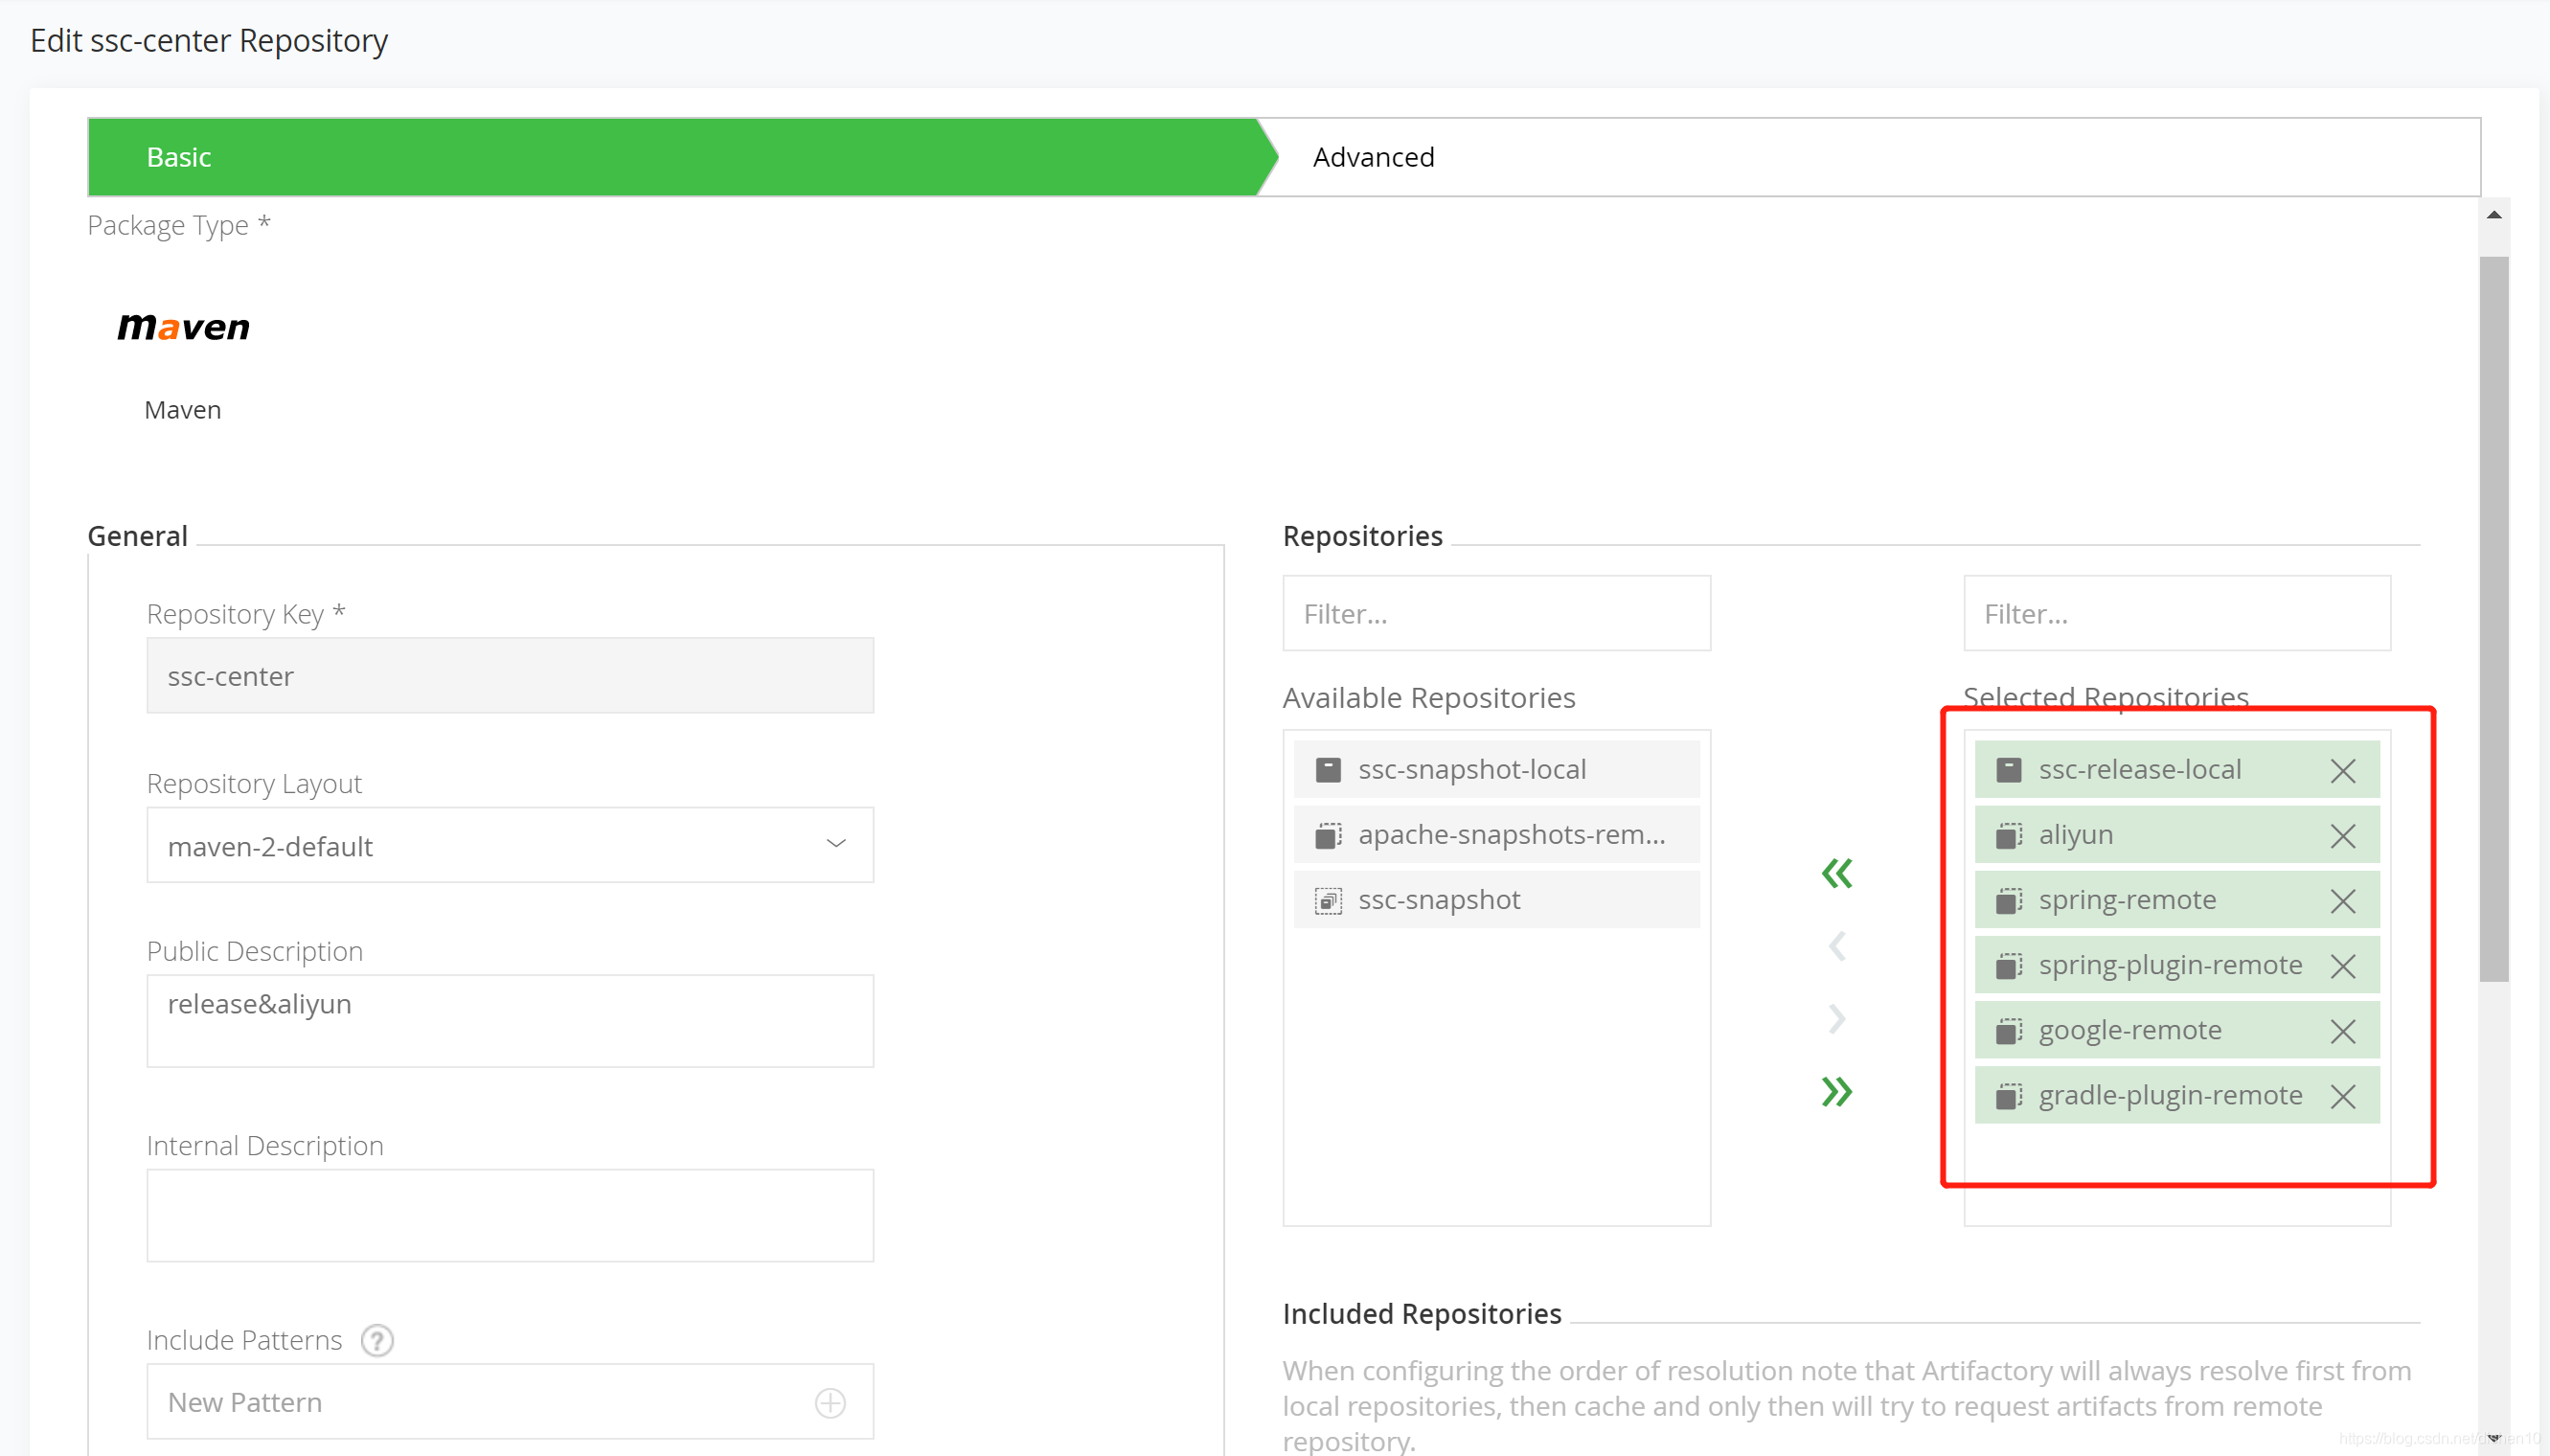
Task: Click move all items left double chevron
Action: 1837,873
